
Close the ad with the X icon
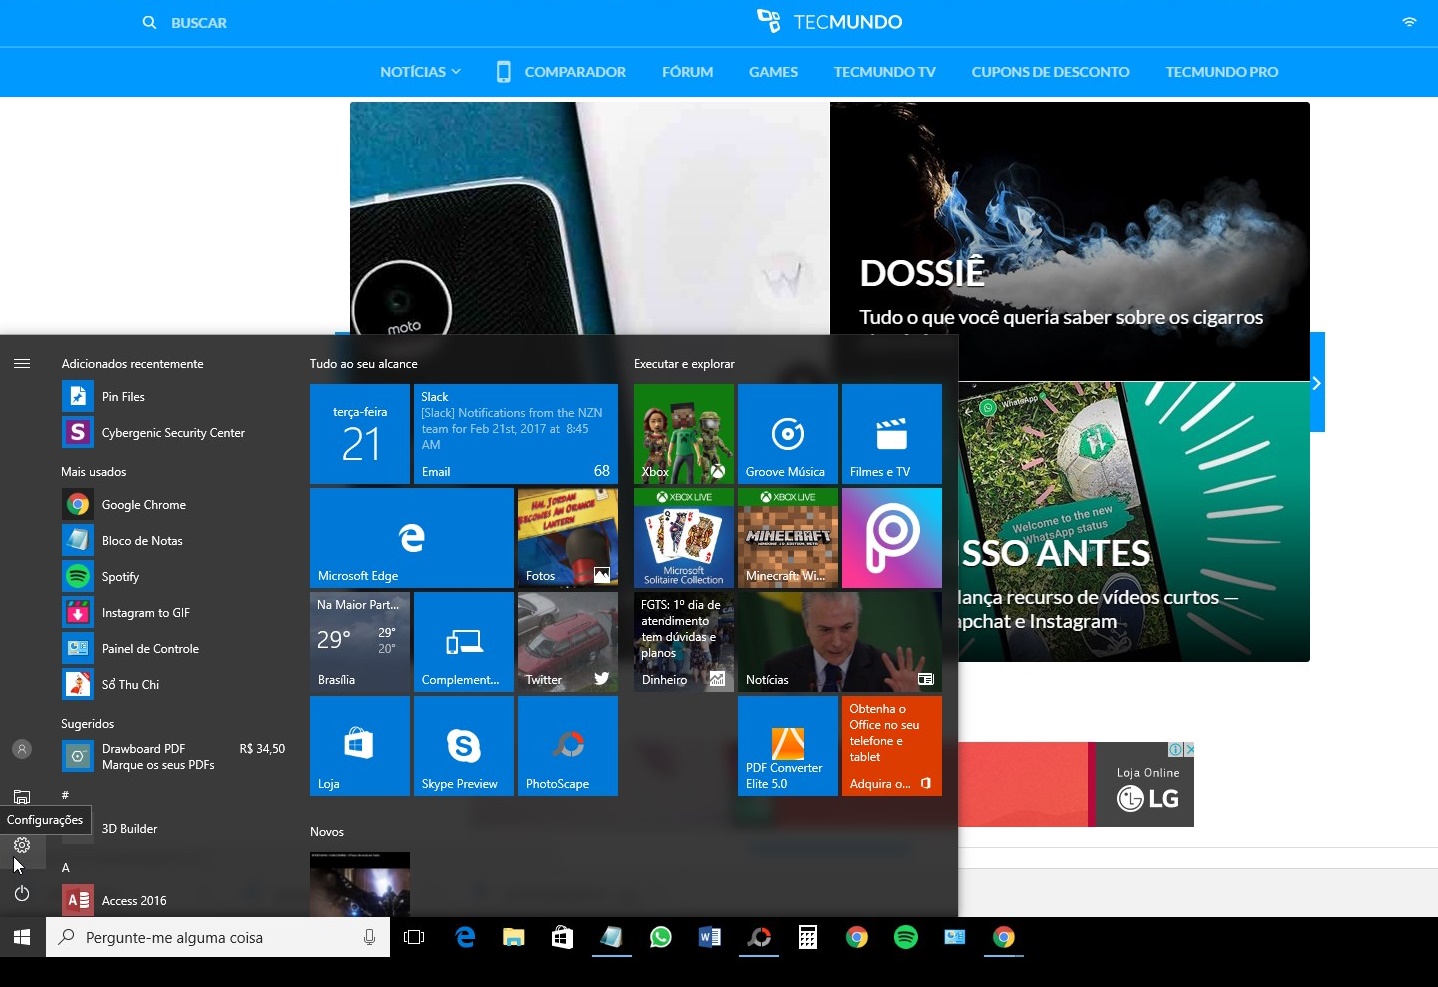pyautogui.click(x=1189, y=749)
